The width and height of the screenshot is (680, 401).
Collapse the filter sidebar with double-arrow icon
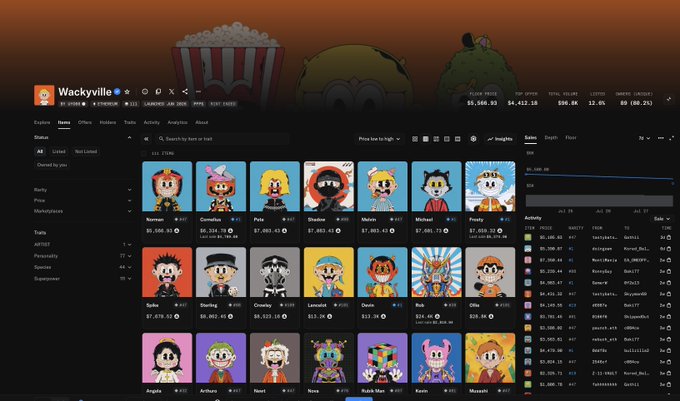pyautogui.click(x=146, y=139)
